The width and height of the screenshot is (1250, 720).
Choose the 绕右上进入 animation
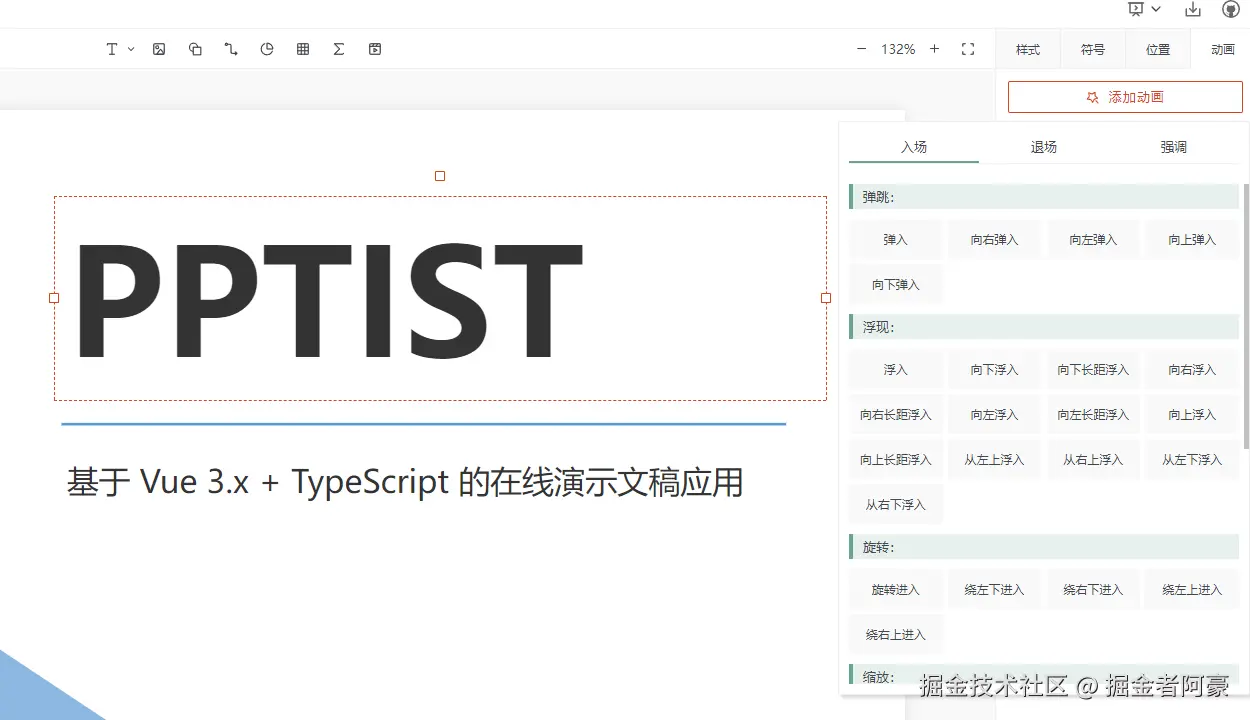(x=895, y=635)
